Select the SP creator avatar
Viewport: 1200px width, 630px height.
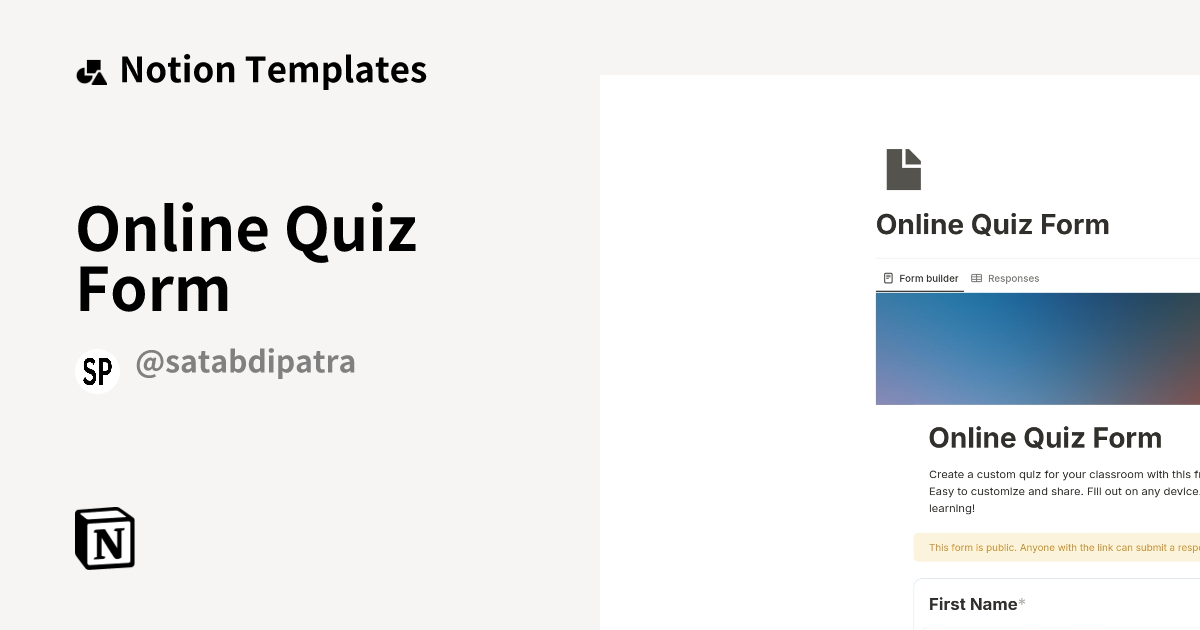(x=97, y=370)
